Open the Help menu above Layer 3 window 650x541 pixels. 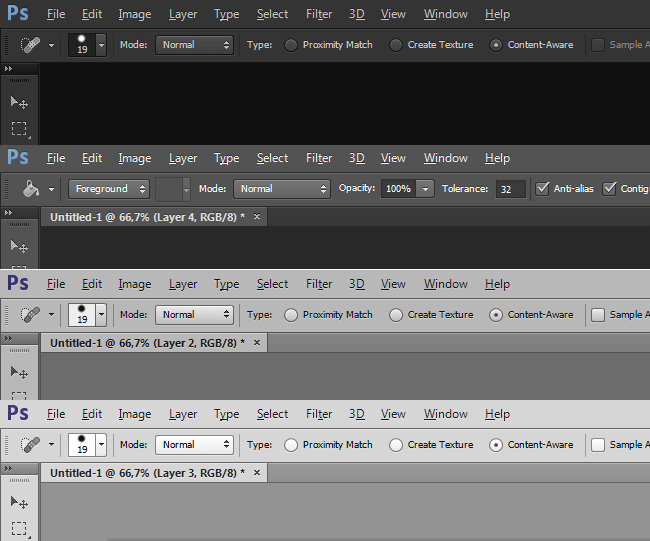497,414
